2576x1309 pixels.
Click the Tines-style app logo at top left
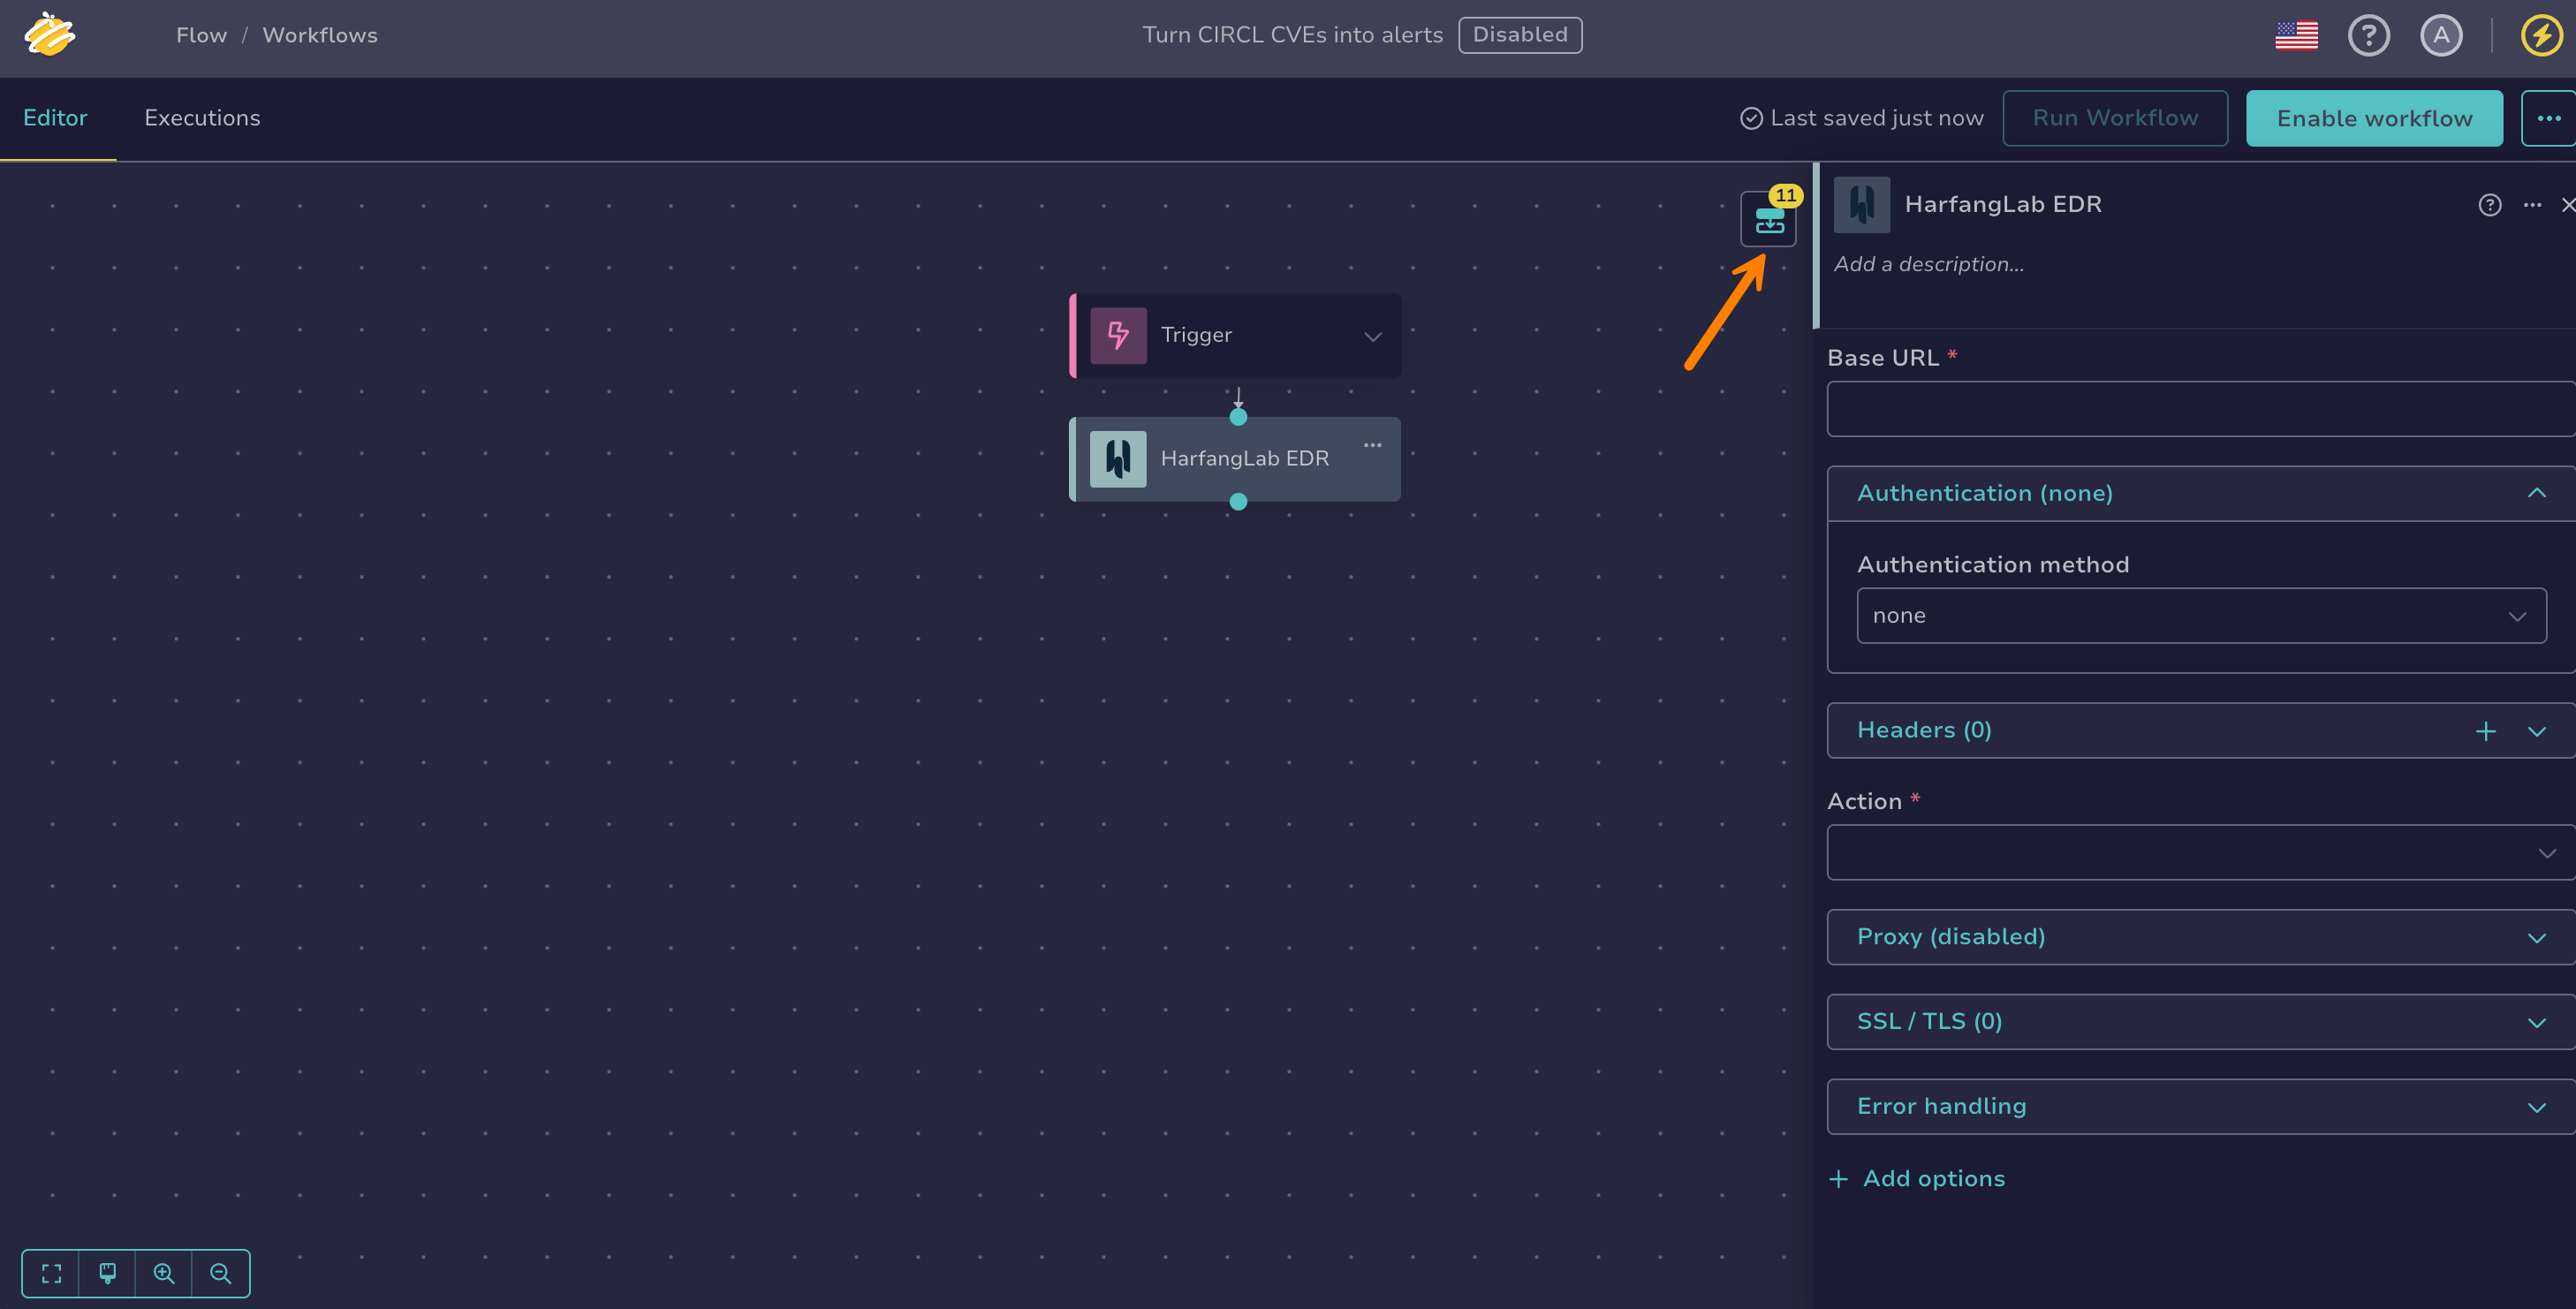[x=50, y=35]
